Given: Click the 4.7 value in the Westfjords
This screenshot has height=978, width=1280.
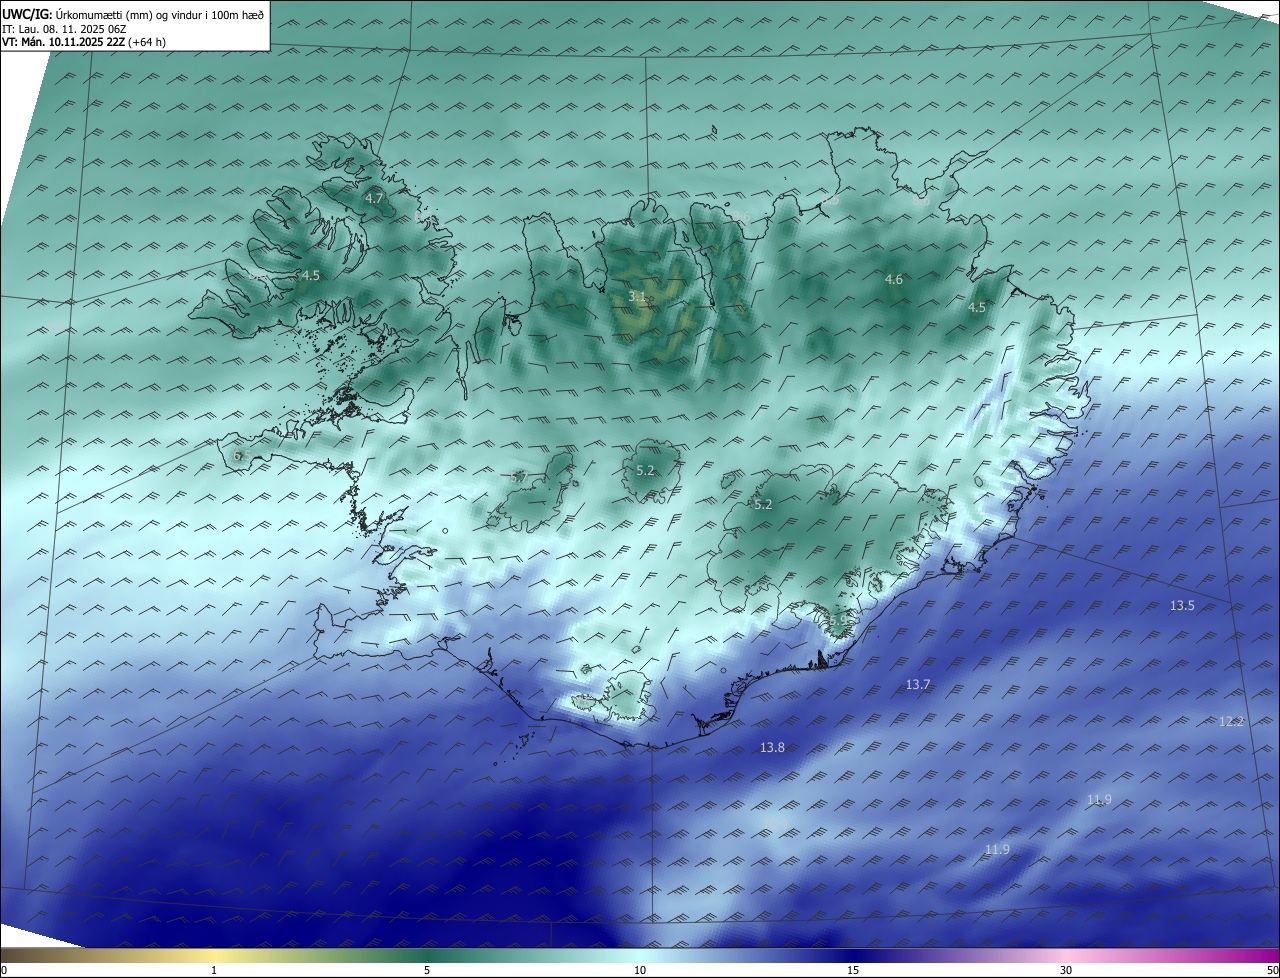Looking at the screenshot, I should tap(374, 199).
